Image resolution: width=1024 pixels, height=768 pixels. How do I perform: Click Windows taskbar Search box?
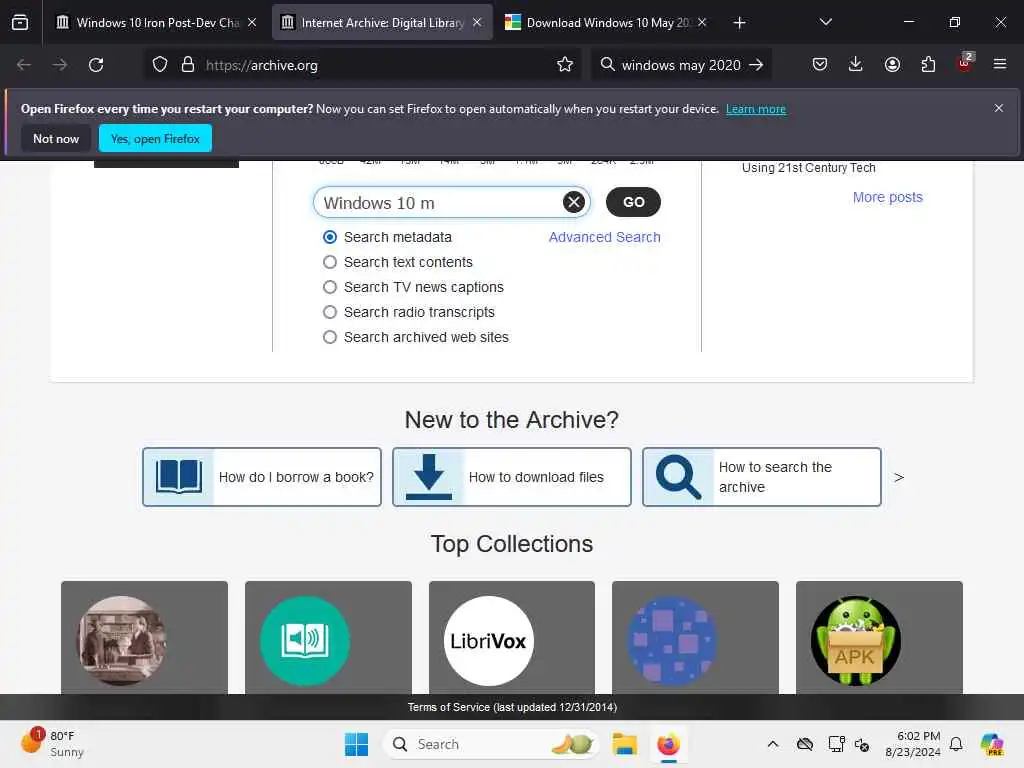coord(491,744)
